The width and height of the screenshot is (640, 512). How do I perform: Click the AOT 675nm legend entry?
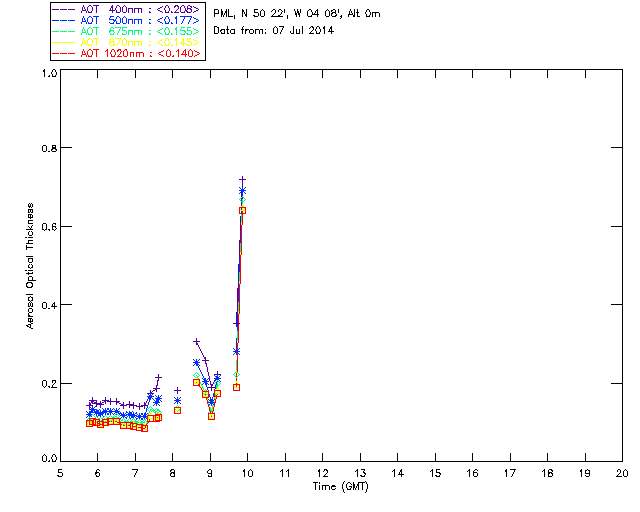click(x=127, y=31)
